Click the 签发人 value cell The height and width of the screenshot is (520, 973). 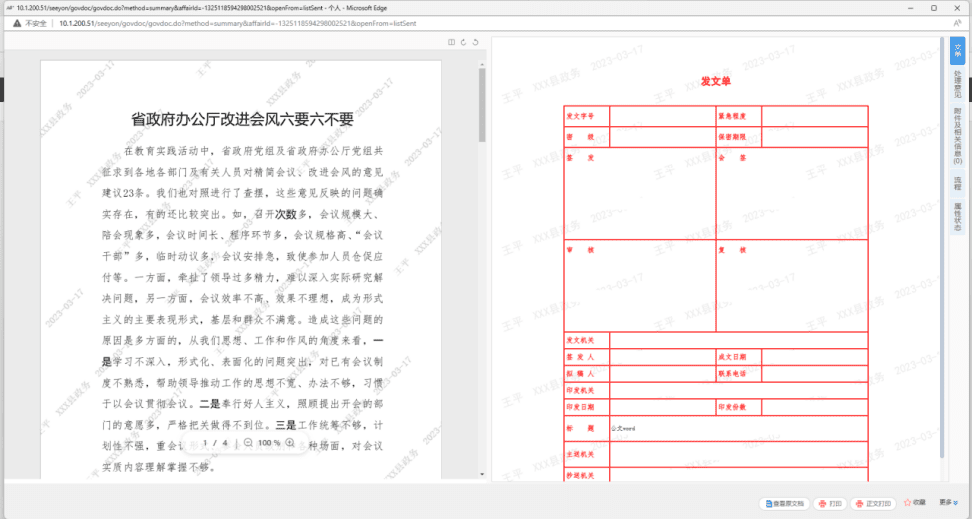pyautogui.click(x=663, y=357)
